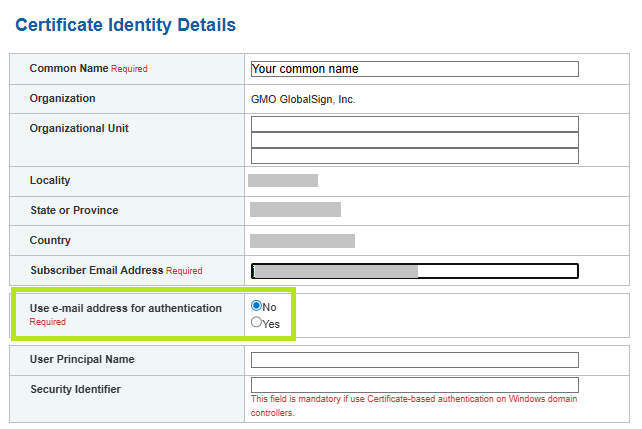Click the Subscriber Email Address label
The image size is (642, 429).
(x=97, y=270)
